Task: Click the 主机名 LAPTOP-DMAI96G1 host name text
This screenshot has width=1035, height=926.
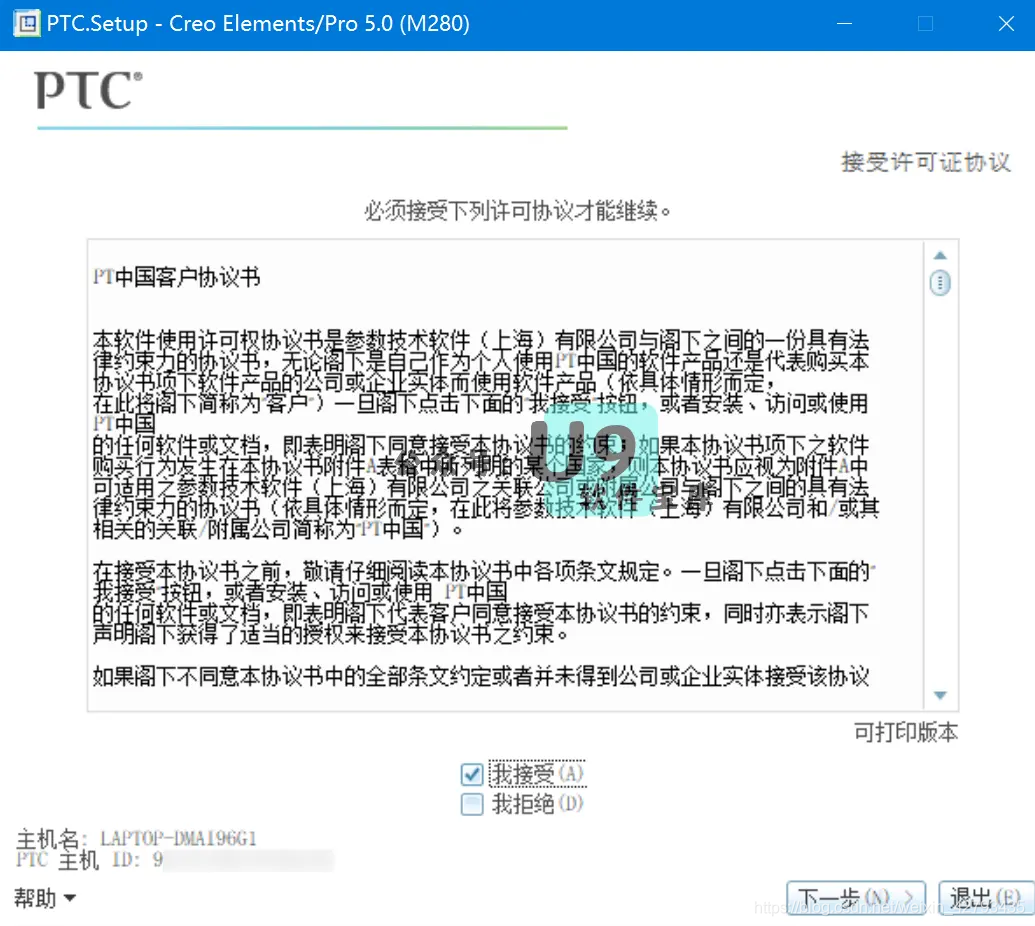Action: (136, 838)
